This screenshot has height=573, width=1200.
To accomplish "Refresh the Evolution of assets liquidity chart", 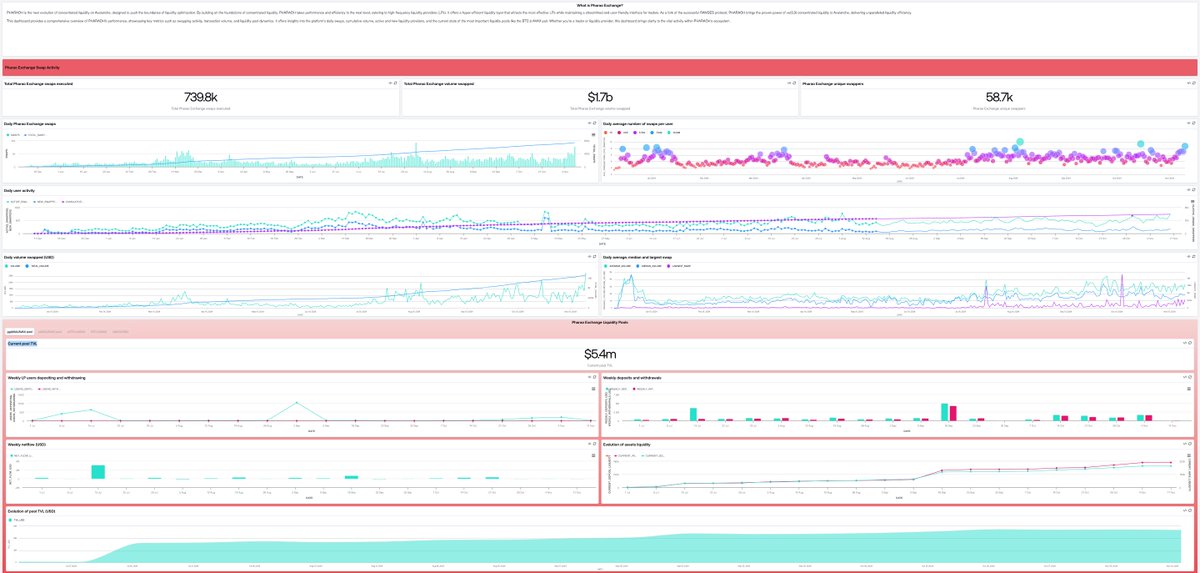I will click(1191, 444).
